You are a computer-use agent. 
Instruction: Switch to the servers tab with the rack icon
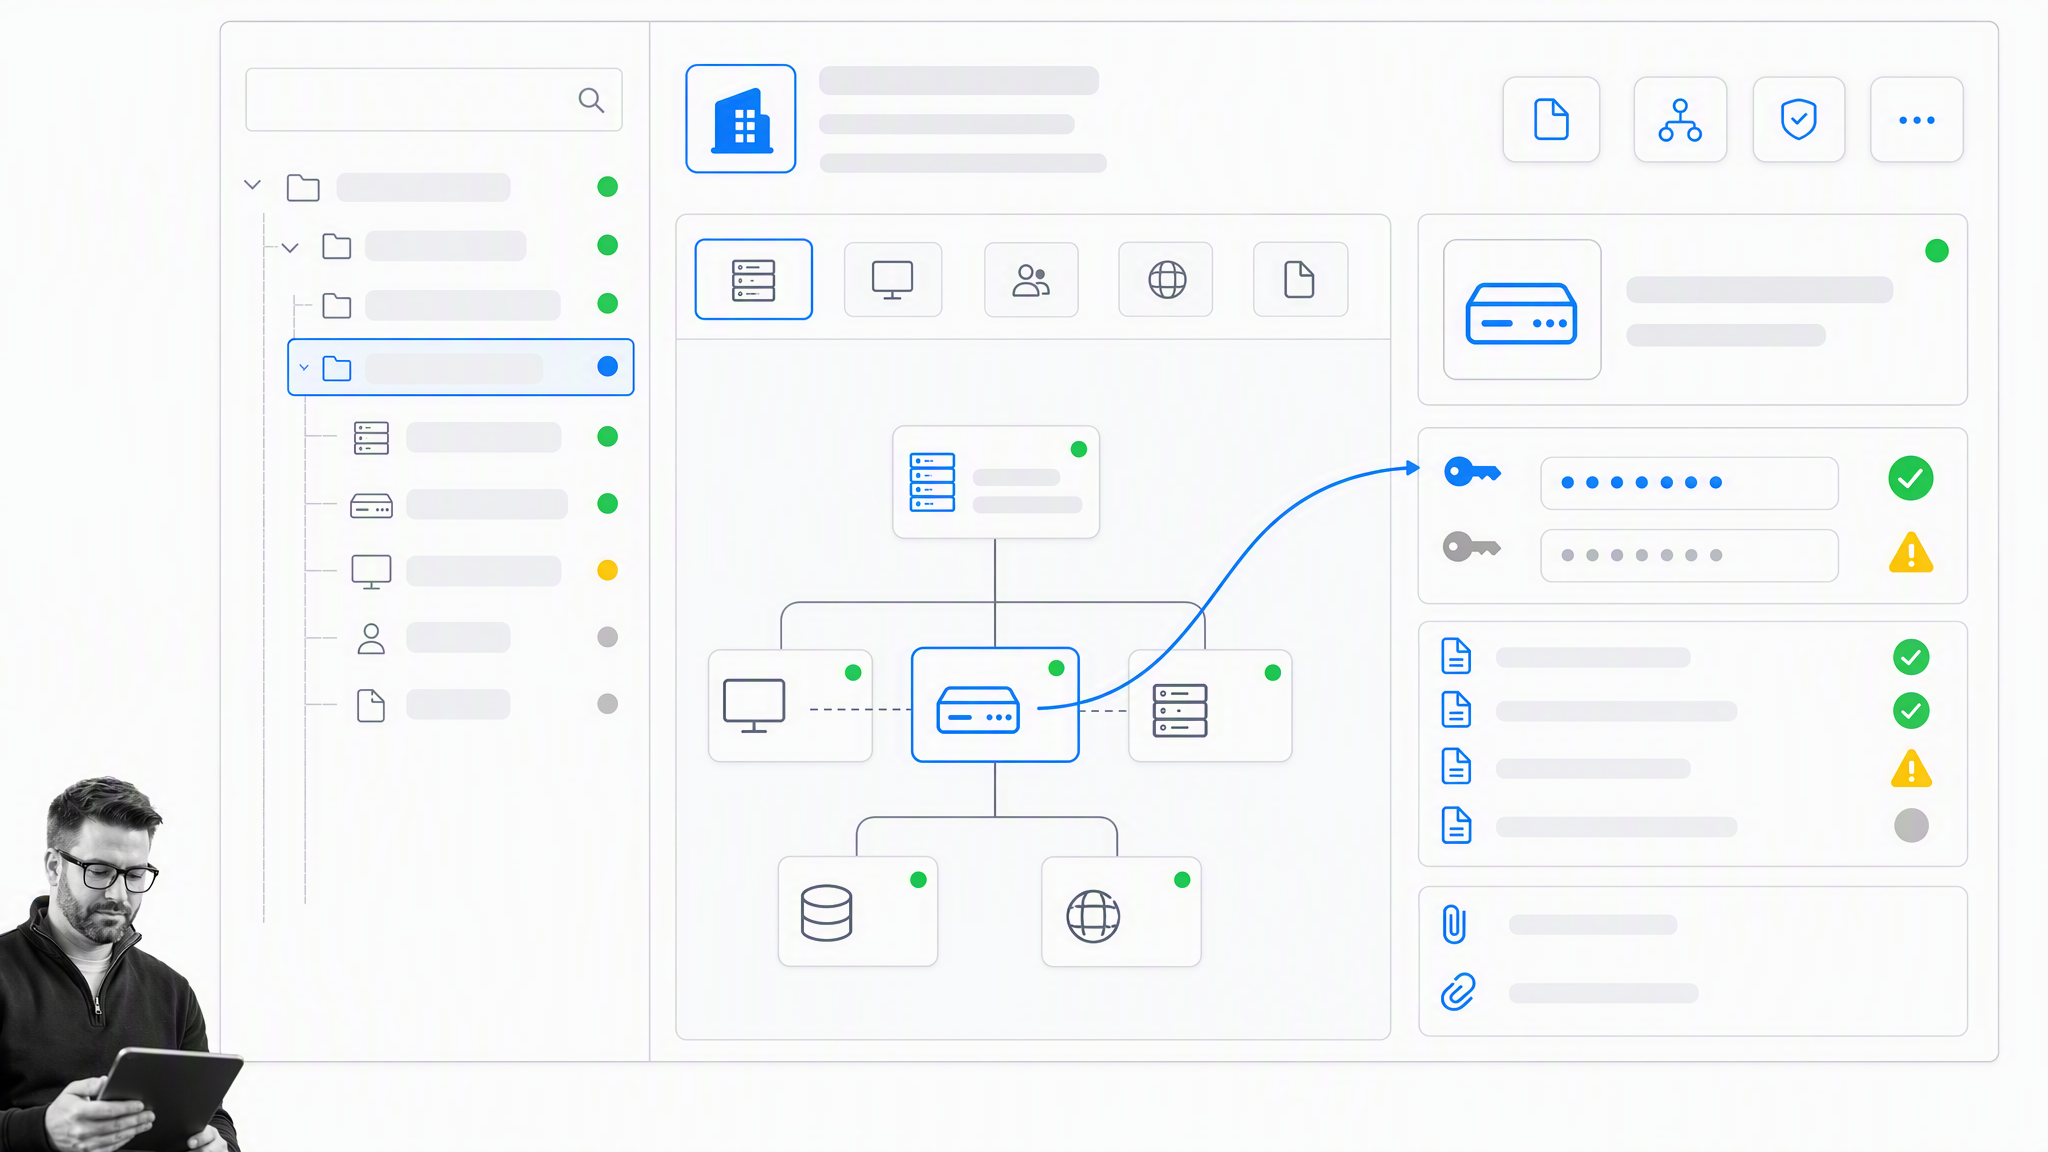754,279
